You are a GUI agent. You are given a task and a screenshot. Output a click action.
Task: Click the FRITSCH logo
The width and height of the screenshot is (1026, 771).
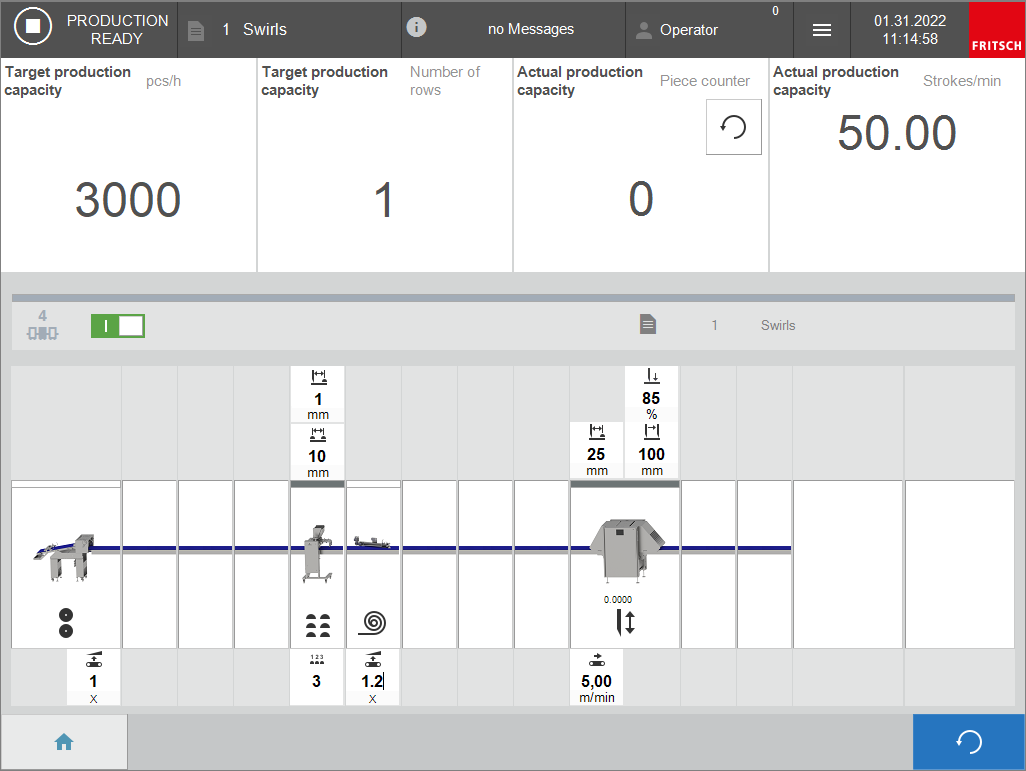(997, 30)
